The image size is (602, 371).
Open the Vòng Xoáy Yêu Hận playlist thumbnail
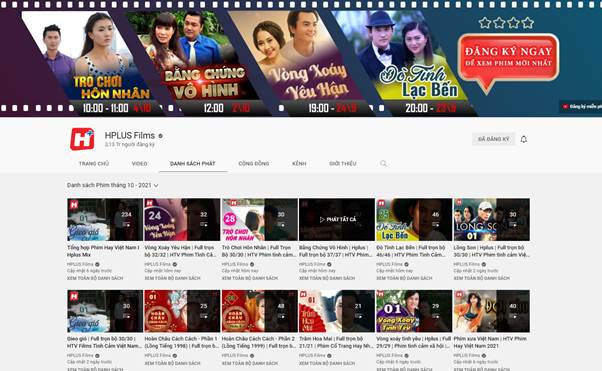[x=182, y=220]
